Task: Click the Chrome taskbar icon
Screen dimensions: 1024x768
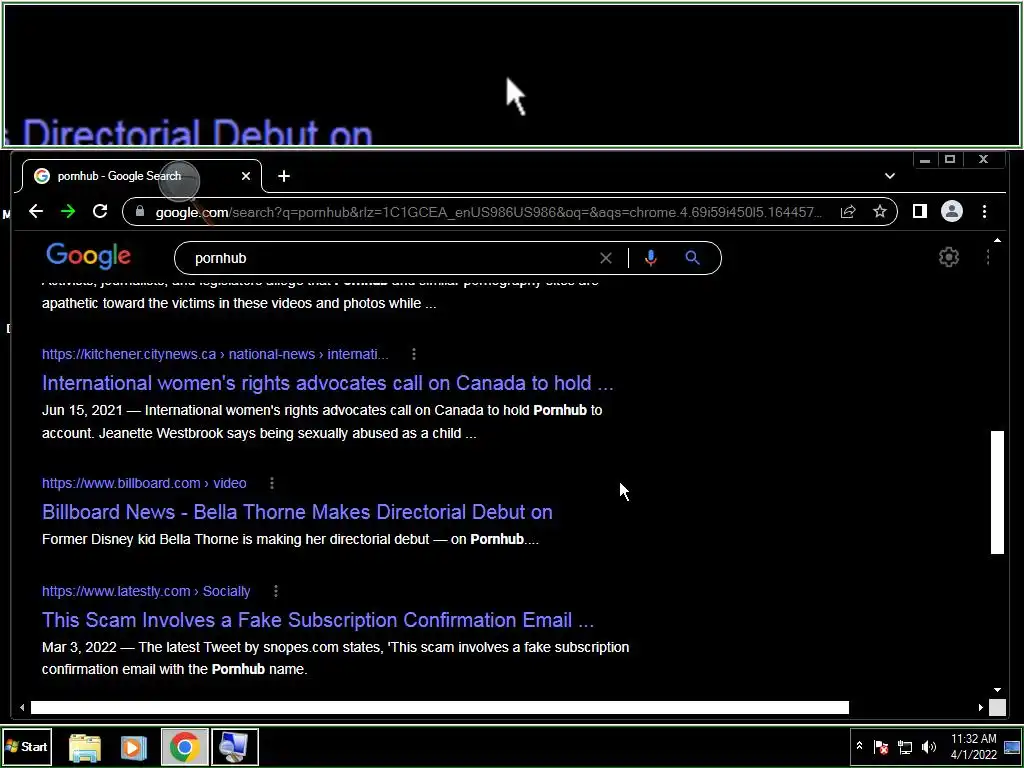Action: pyautogui.click(x=184, y=747)
